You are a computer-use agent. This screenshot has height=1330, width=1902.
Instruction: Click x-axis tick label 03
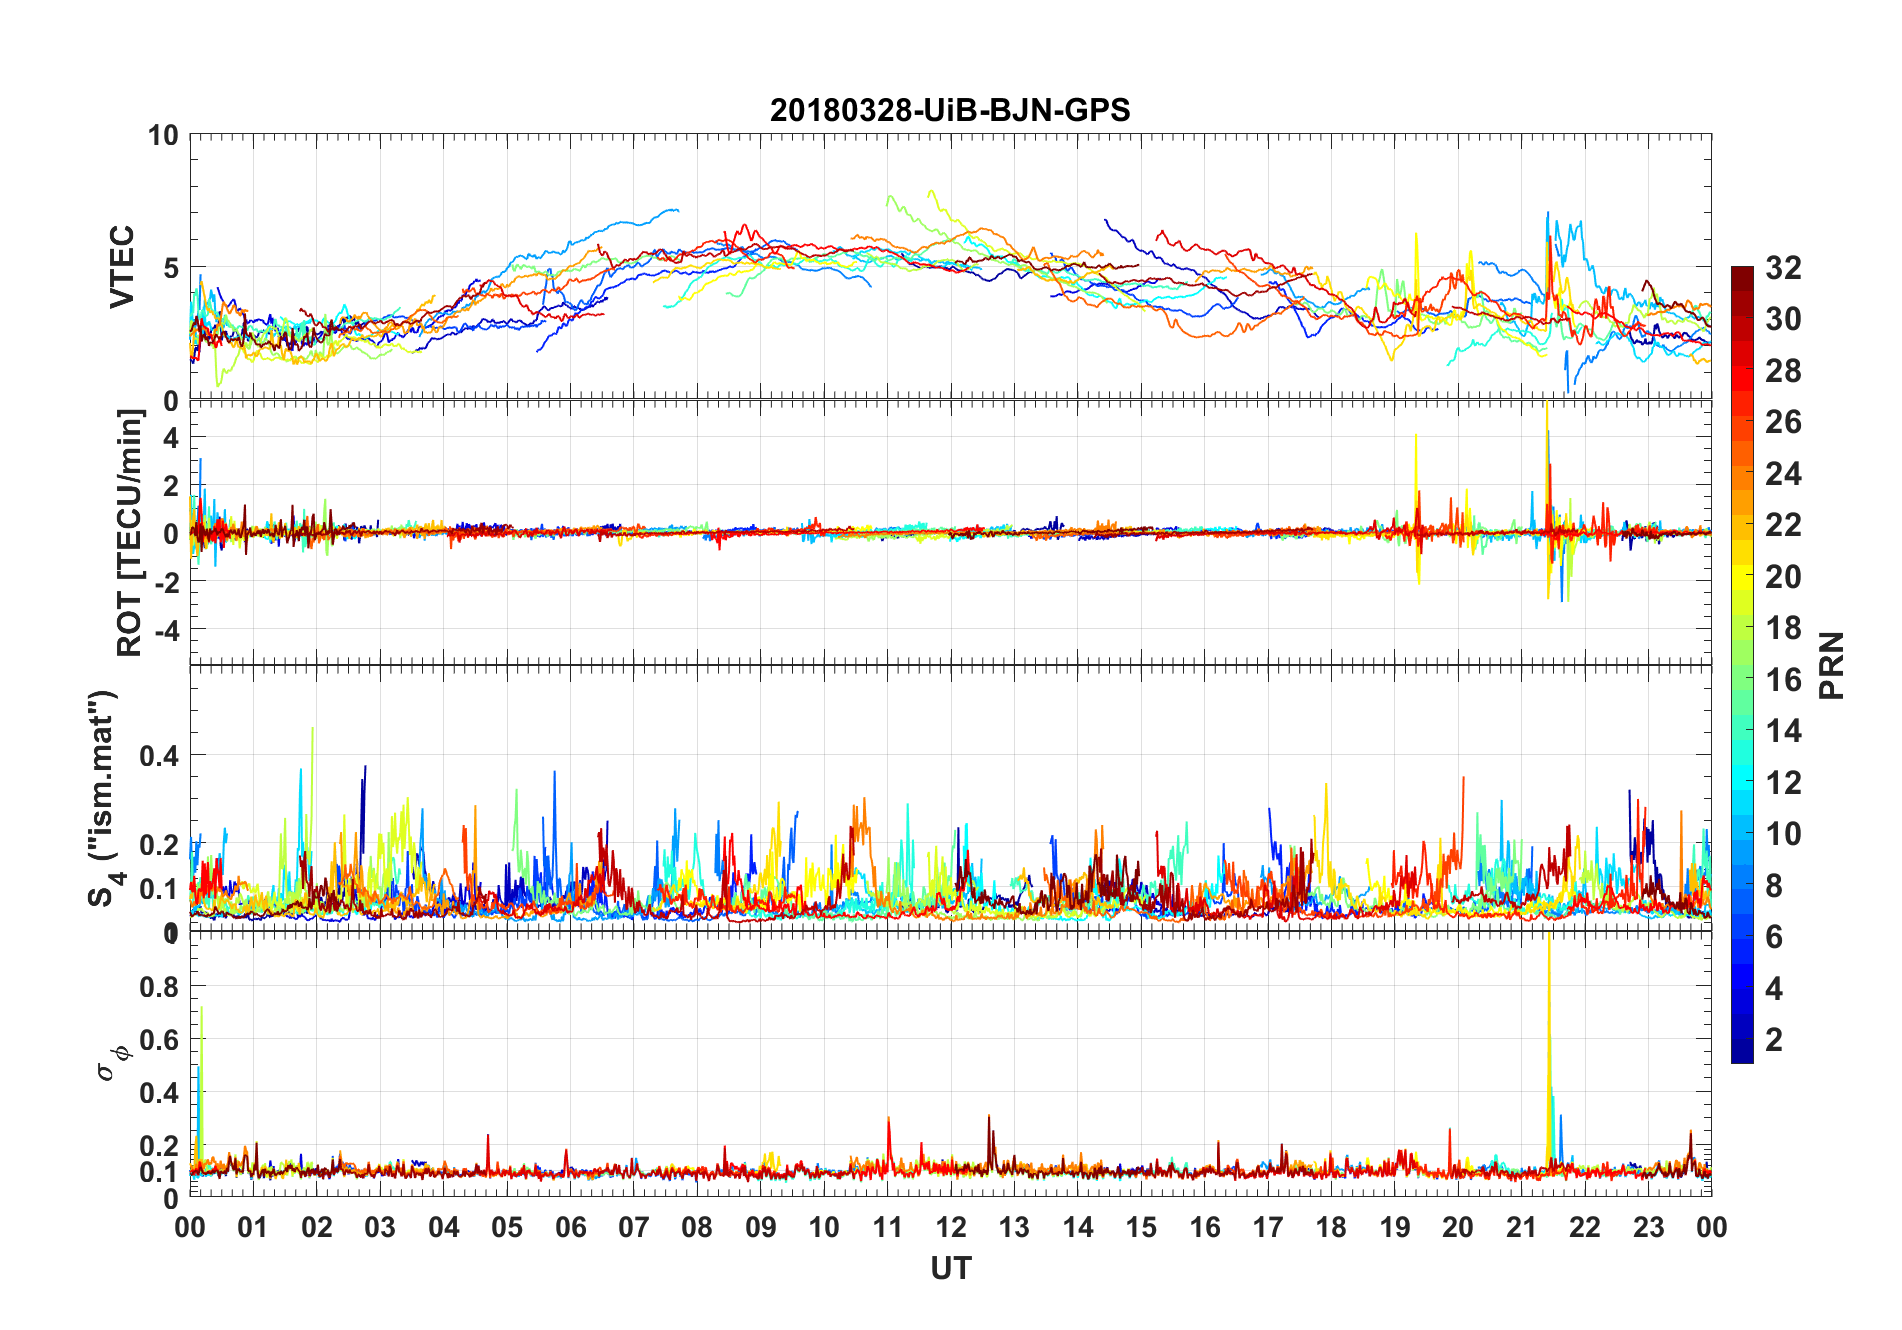[380, 1227]
